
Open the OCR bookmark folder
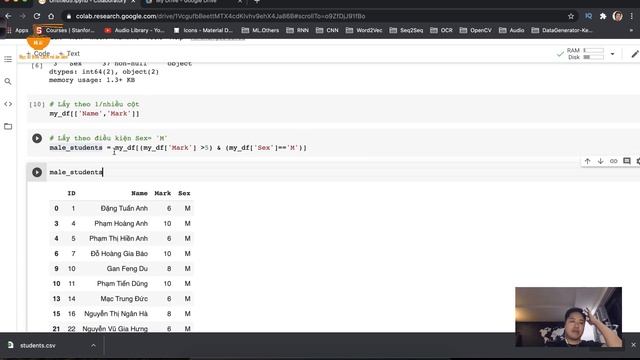click(x=442, y=30)
